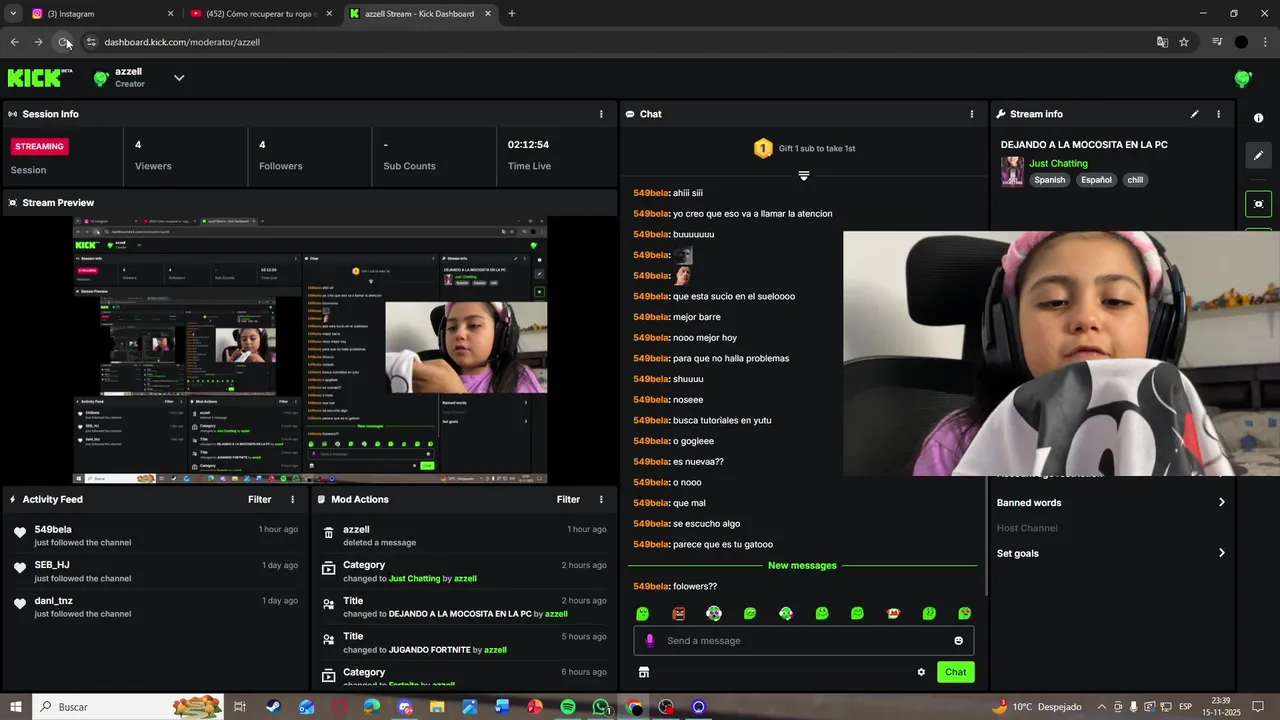Open the Activity Feed Filter

coord(259,499)
